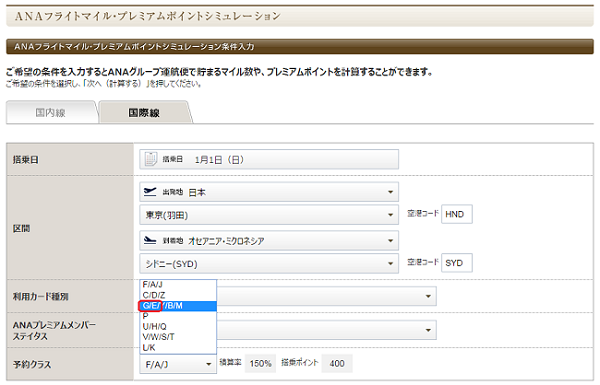Open the 予約クラス F/A/J dropdown
This screenshot has height=385, width=600.
[178, 364]
